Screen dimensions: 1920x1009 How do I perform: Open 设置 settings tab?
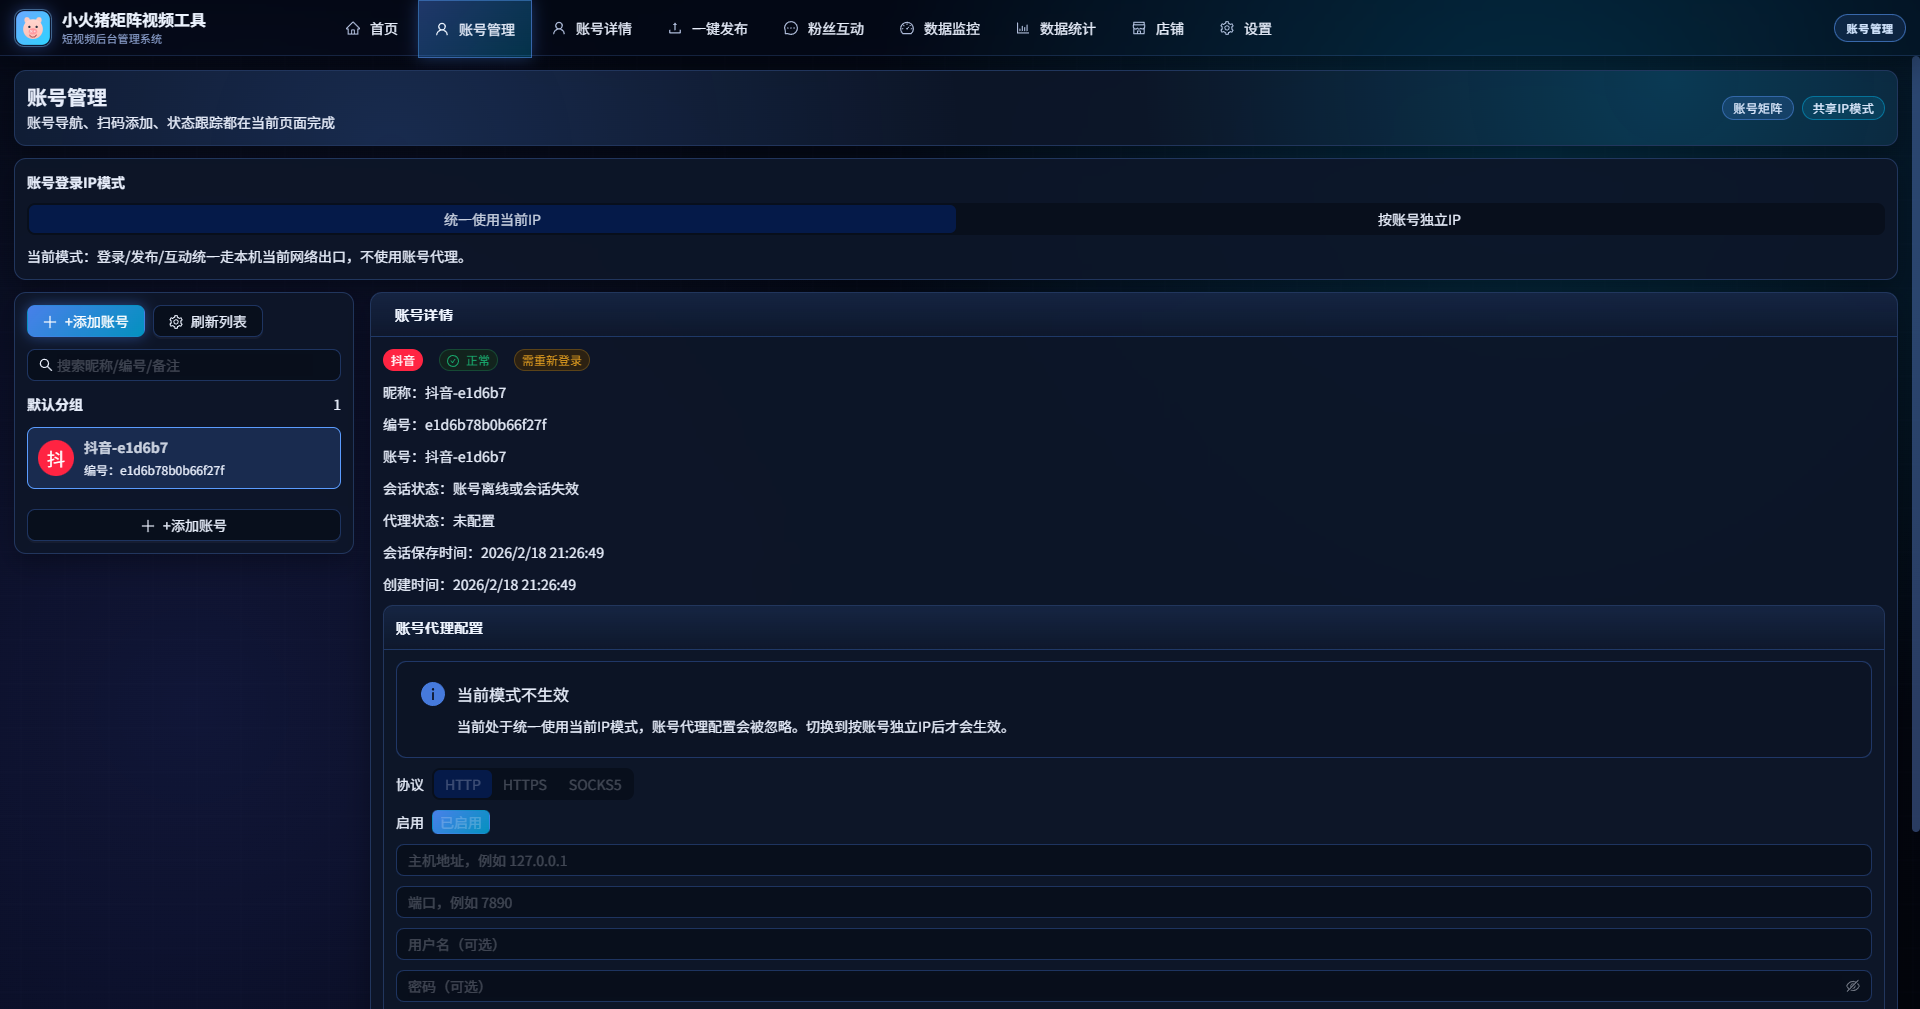(1246, 29)
